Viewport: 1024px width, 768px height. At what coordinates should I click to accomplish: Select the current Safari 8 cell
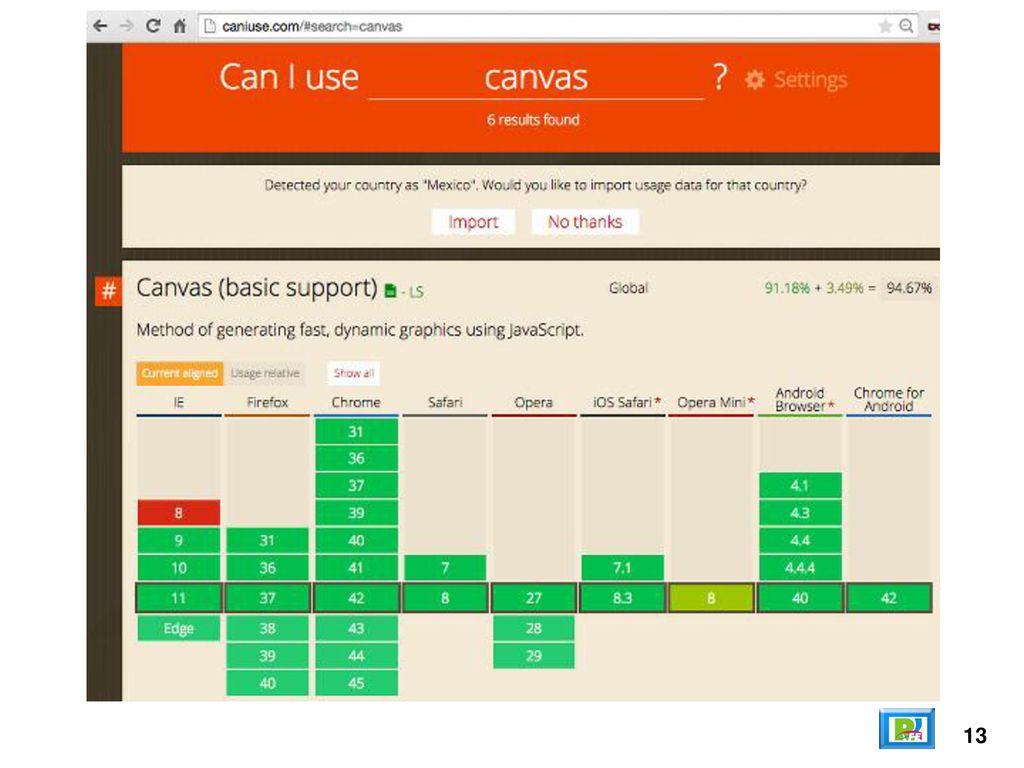445,598
